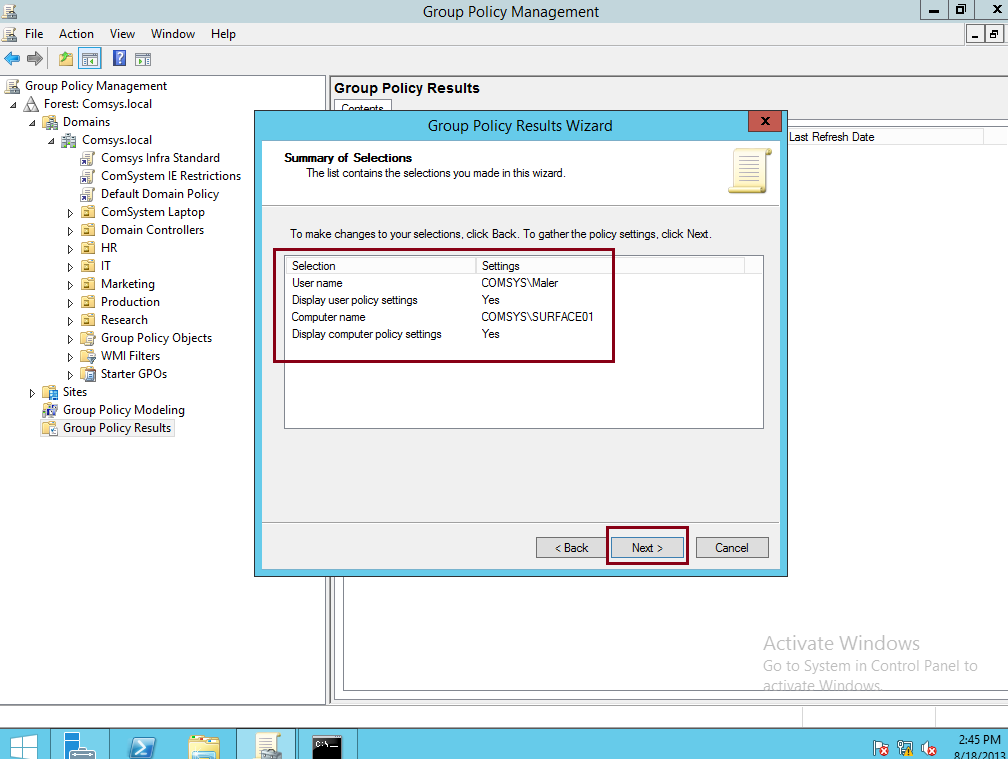Open the Windows Start button
Image resolution: width=1008 pixels, height=759 pixels.
pyautogui.click(x=24, y=746)
